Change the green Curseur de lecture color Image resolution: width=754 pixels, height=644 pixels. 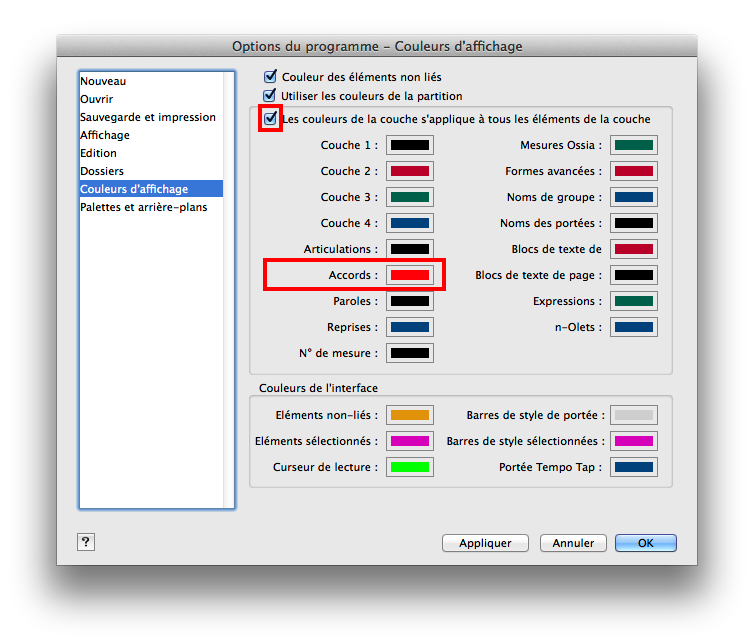tap(410, 467)
